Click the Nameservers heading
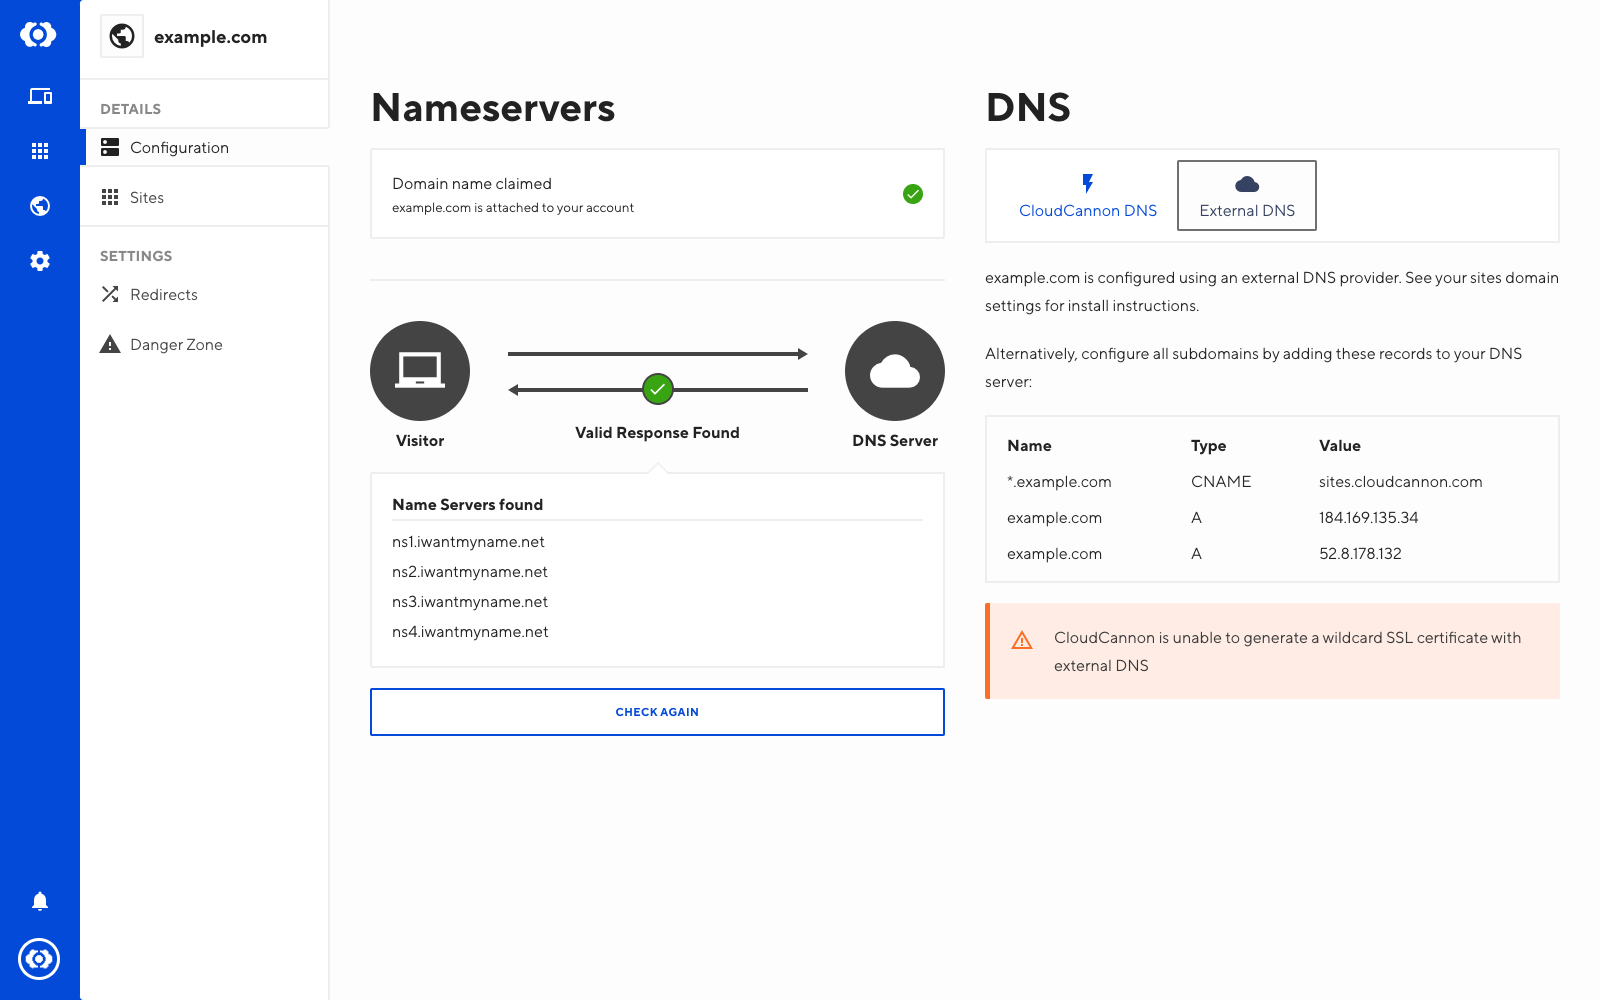This screenshot has height=1000, width=1600. 493,107
